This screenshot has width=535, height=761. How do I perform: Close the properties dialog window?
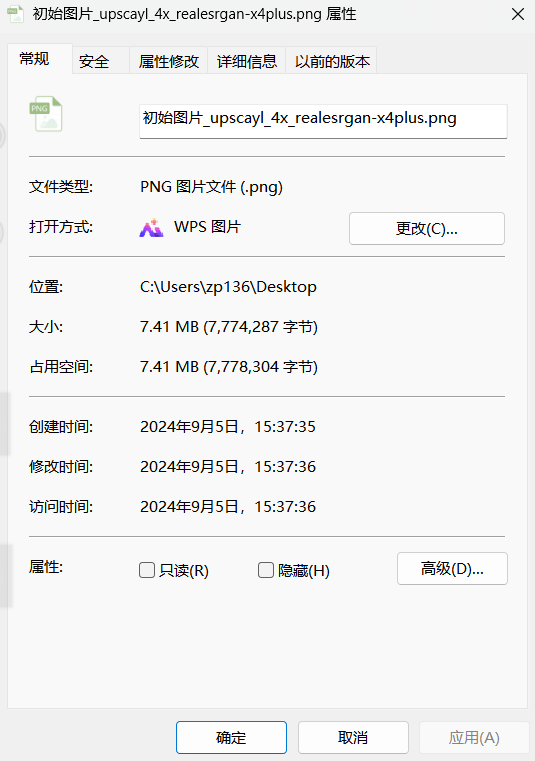518,14
